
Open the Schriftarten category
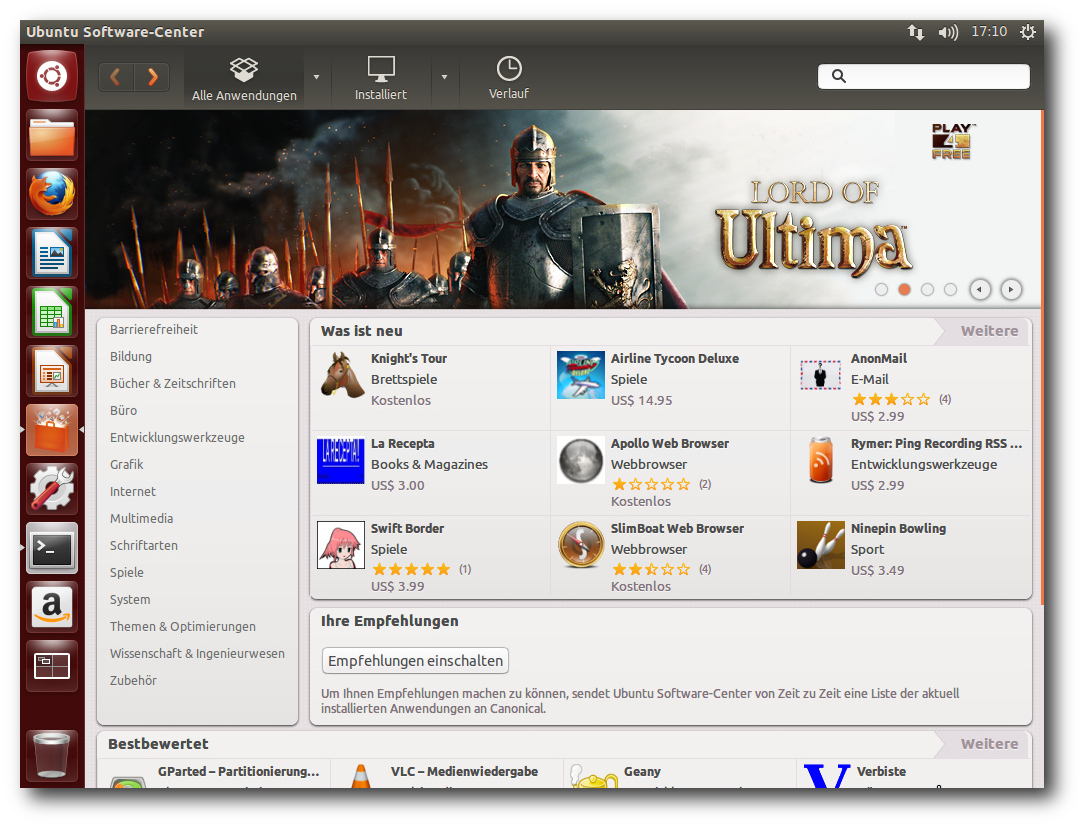(144, 545)
